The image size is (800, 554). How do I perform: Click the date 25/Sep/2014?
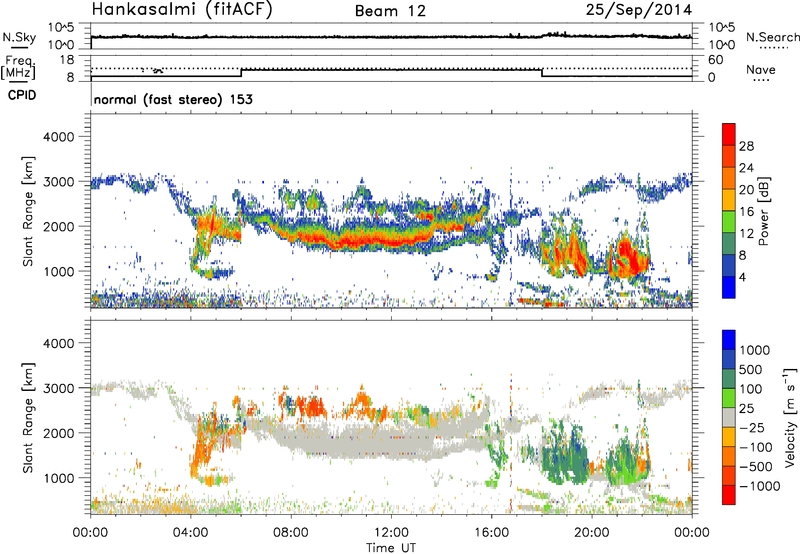pos(639,10)
